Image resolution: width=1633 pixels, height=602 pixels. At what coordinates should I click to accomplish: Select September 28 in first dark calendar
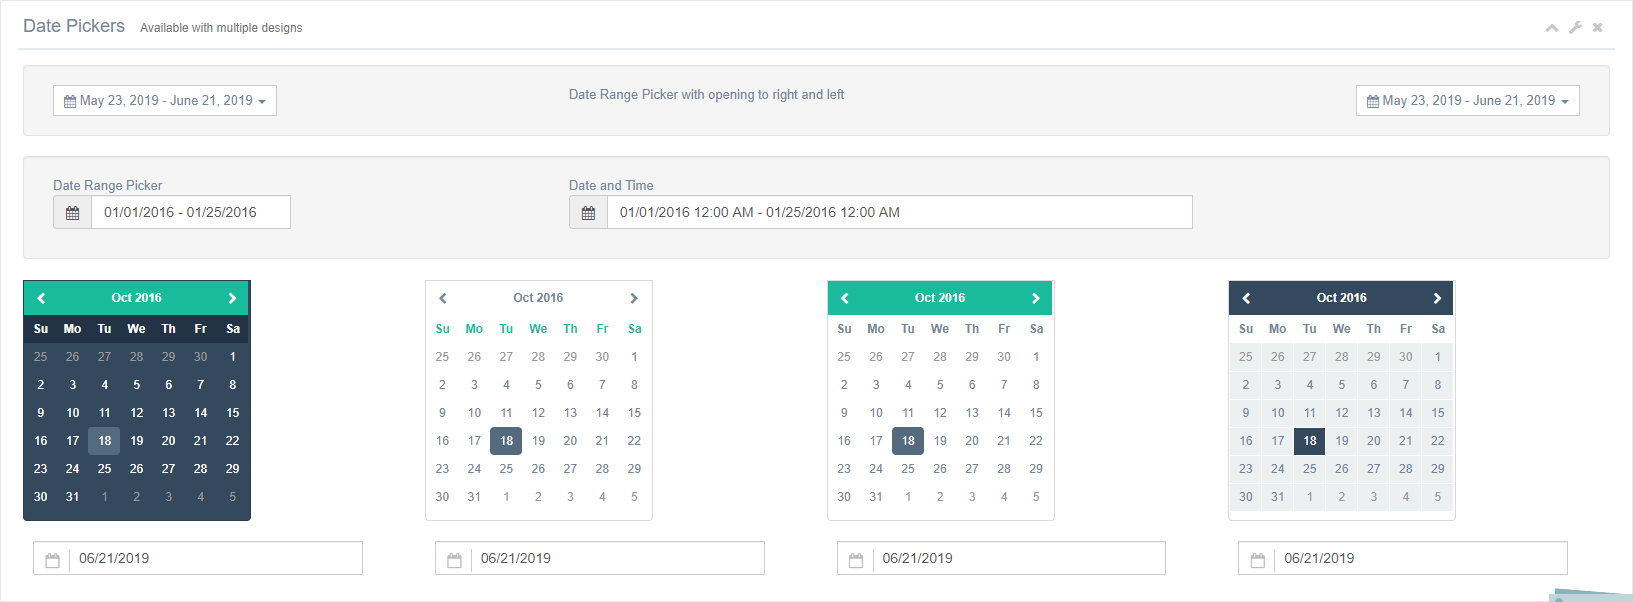(x=137, y=357)
